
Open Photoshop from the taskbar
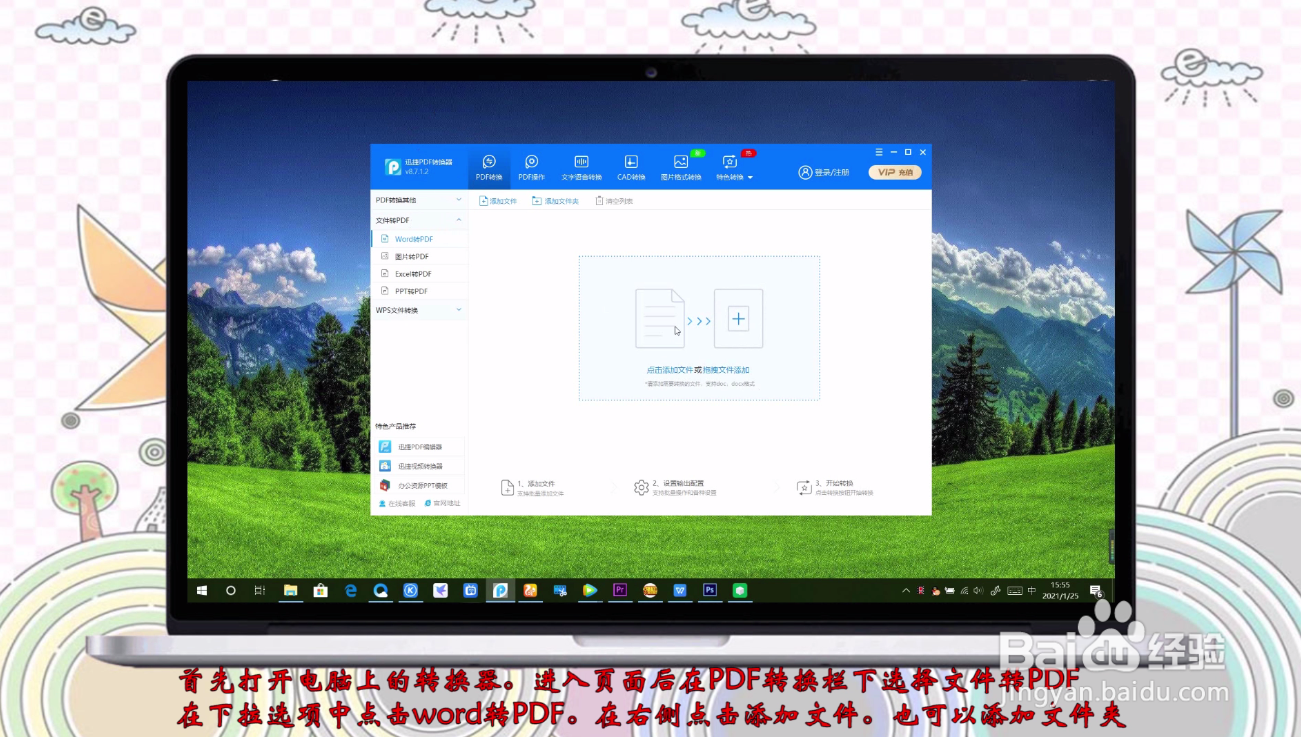710,591
